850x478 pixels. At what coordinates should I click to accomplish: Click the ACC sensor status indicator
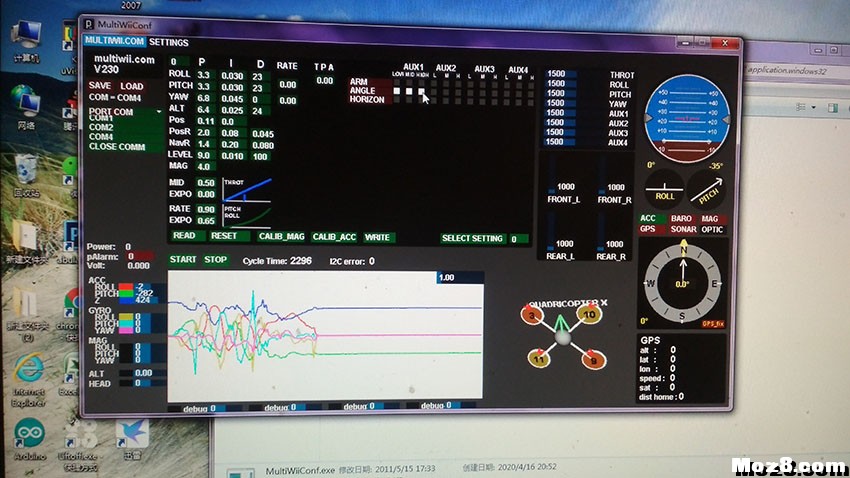(x=652, y=218)
